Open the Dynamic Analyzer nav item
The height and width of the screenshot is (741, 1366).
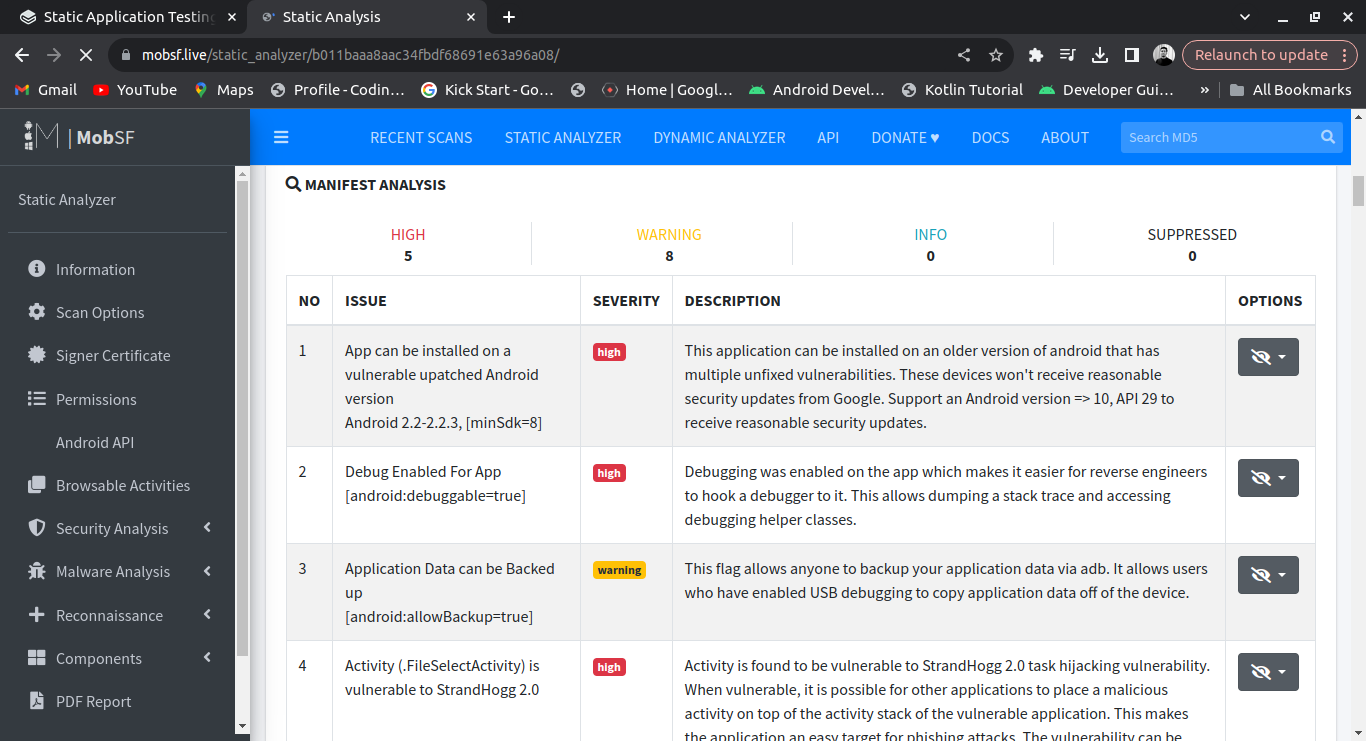(719, 138)
